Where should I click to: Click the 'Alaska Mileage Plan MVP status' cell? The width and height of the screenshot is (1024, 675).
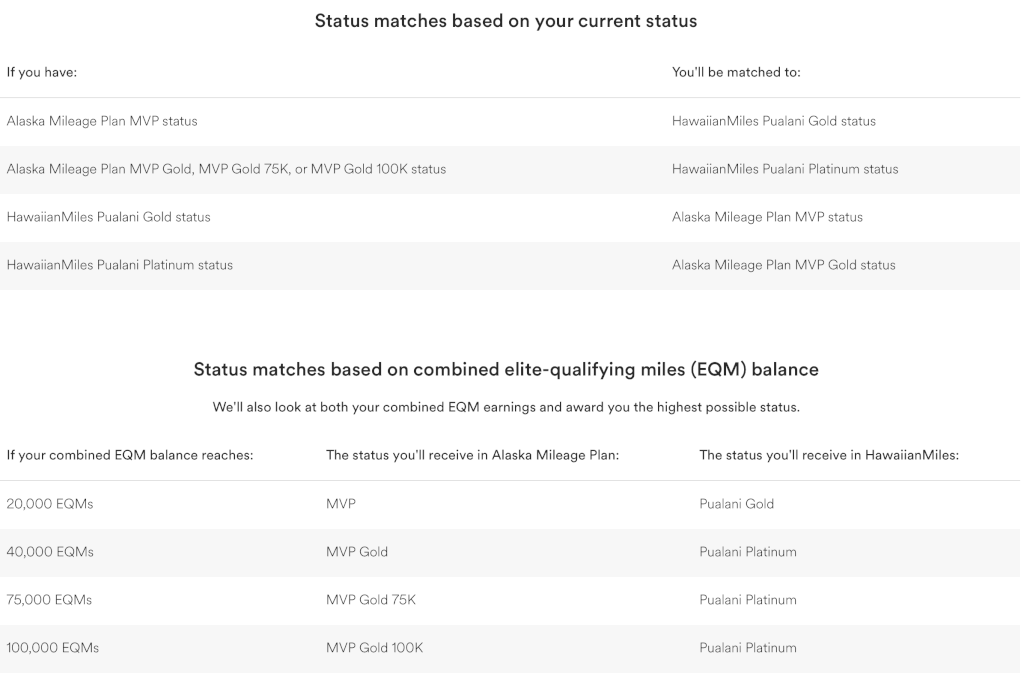pos(102,121)
